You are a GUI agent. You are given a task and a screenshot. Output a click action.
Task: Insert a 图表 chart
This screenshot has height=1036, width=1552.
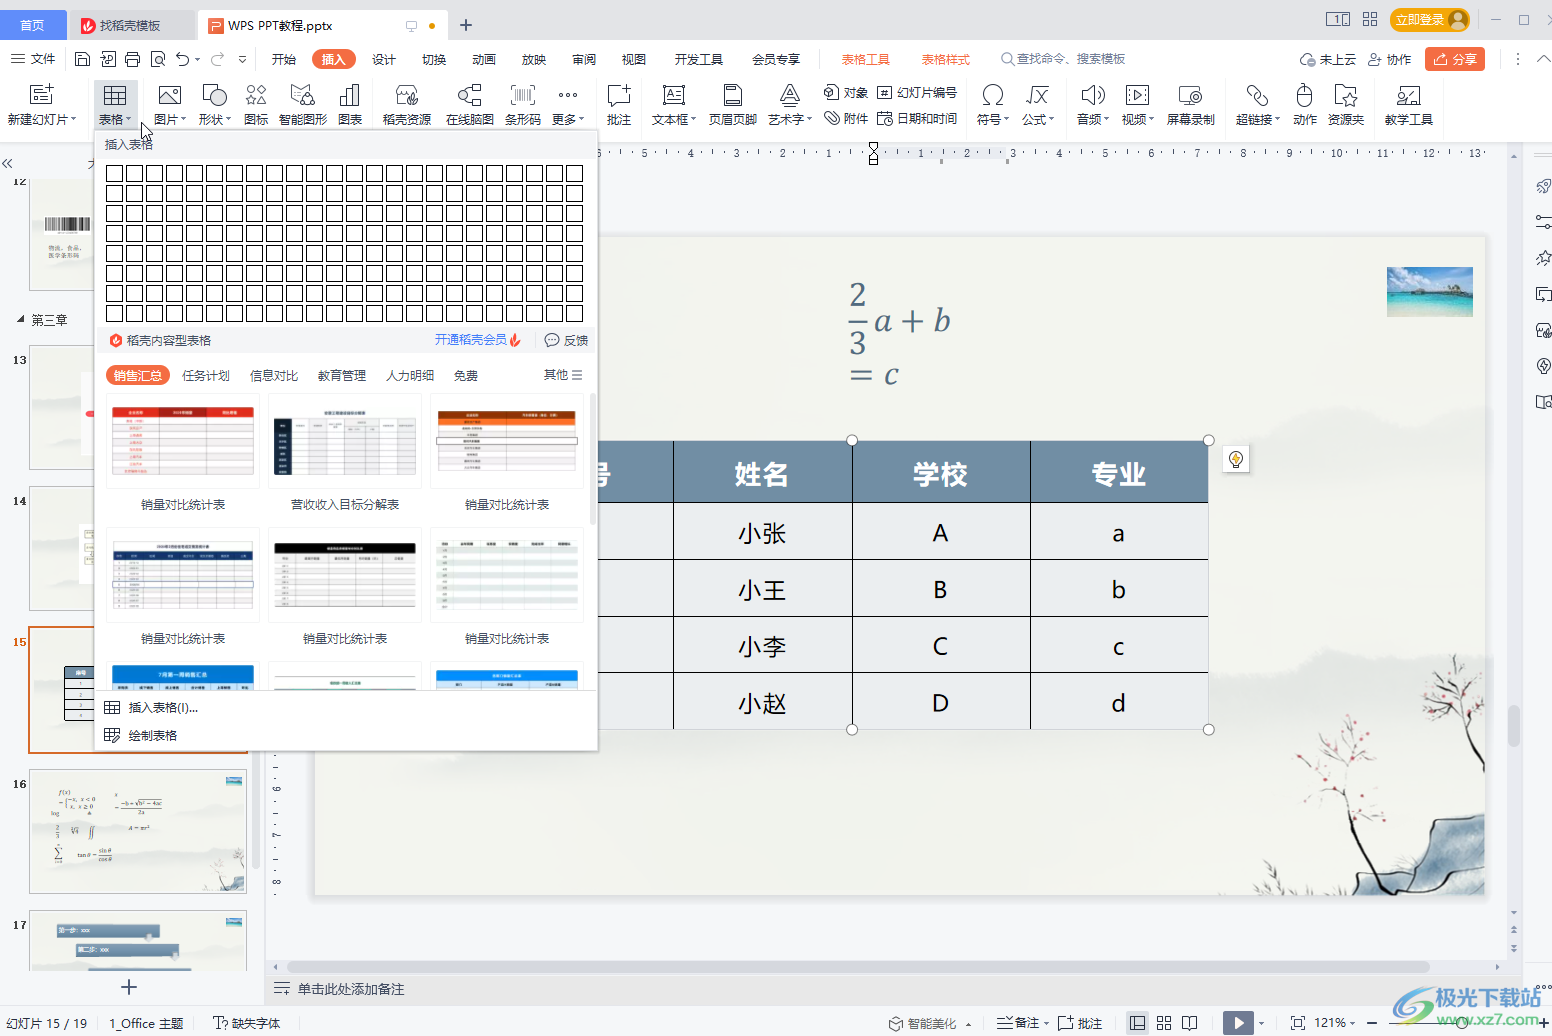point(350,104)
